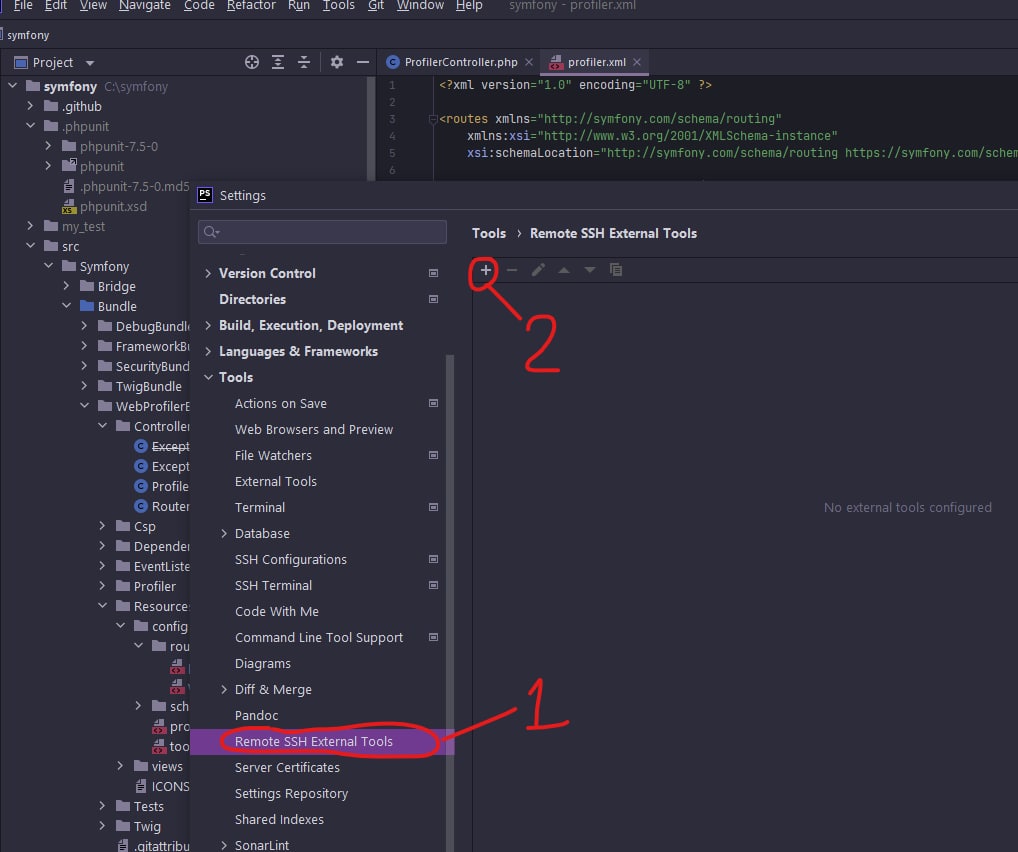Viewport: 1018px width, 852px height.
Task: Click the Collapse All icon in Project panel
Action: click(304, 62)
